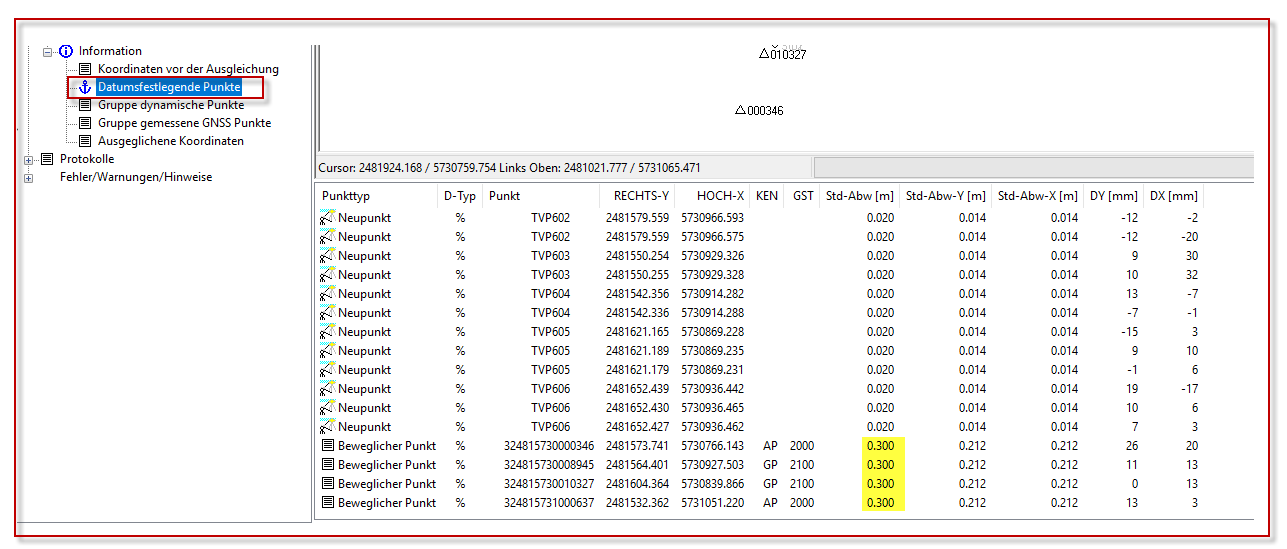Click list icon next to Ausgeglichene Koordinaten
This screenshot has width=1287, height=549.
pyautogui.click(x=85, y=141)
